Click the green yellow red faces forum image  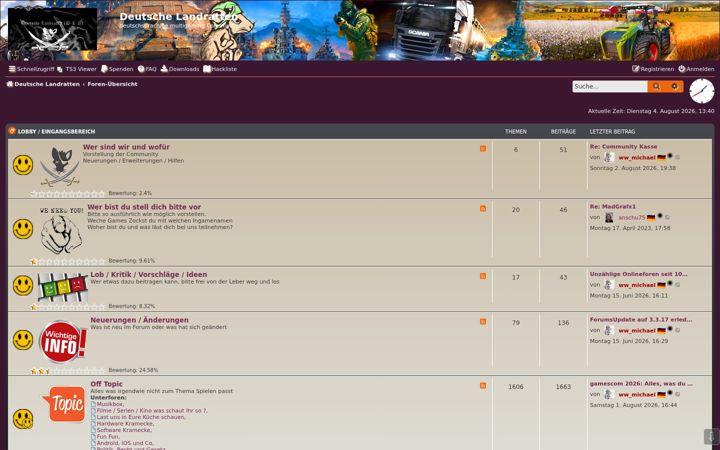(62, 287)
